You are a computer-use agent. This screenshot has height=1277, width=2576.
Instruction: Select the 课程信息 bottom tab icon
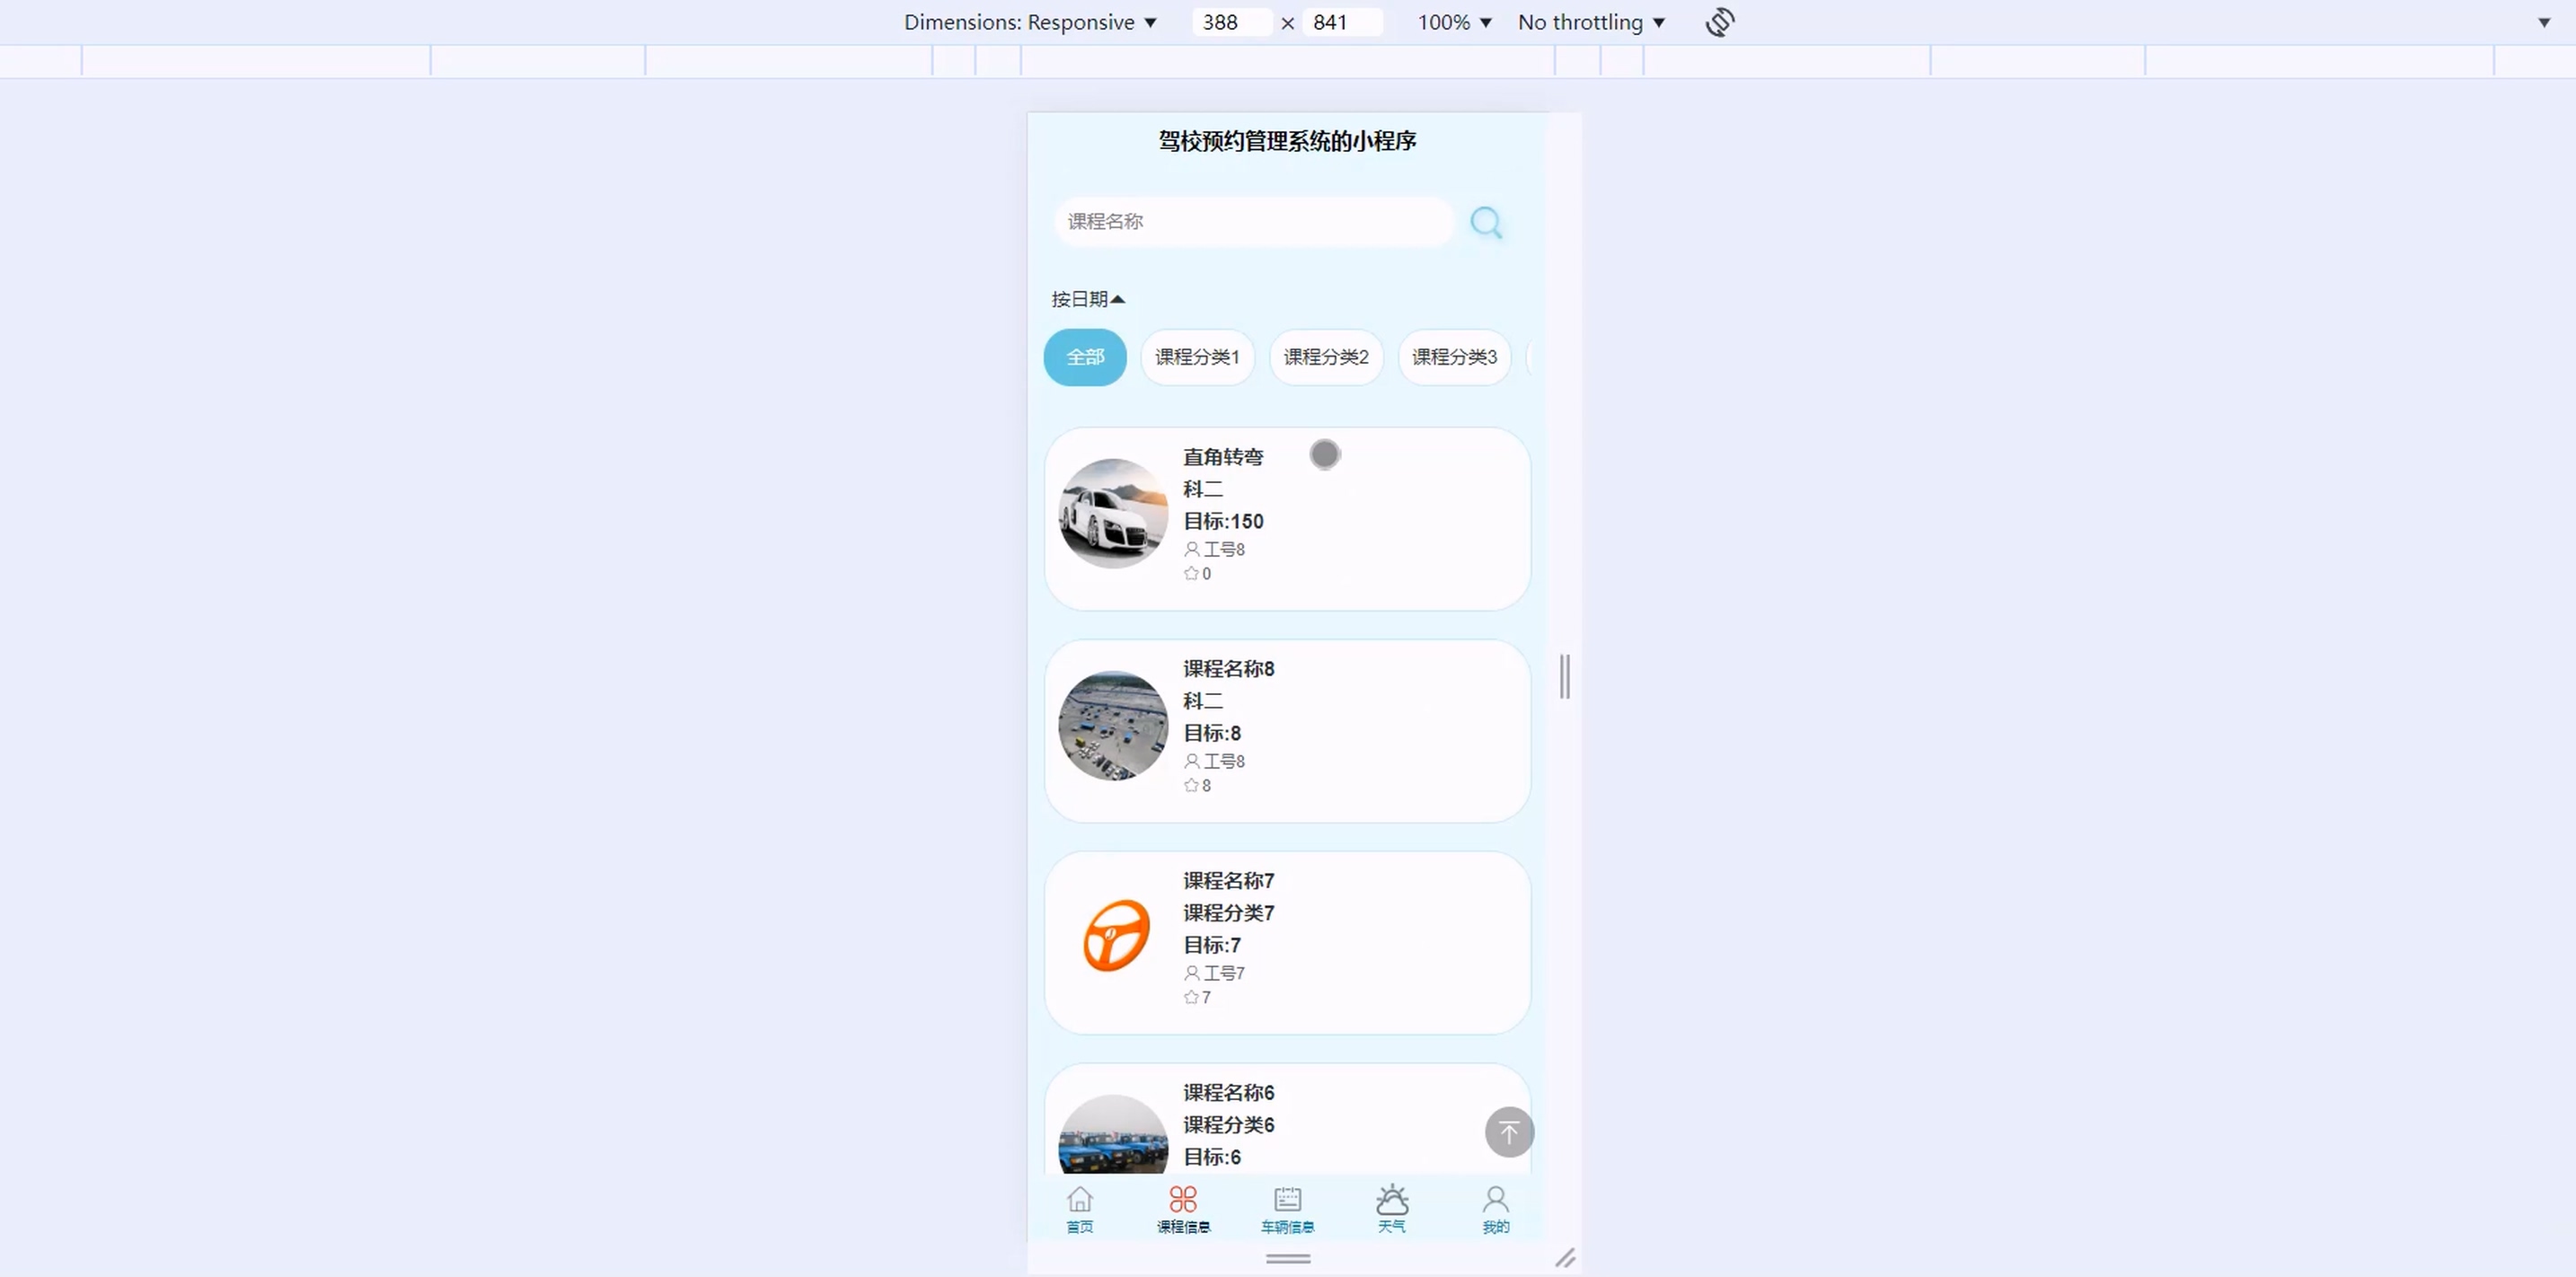(x=1183, y=1199)
